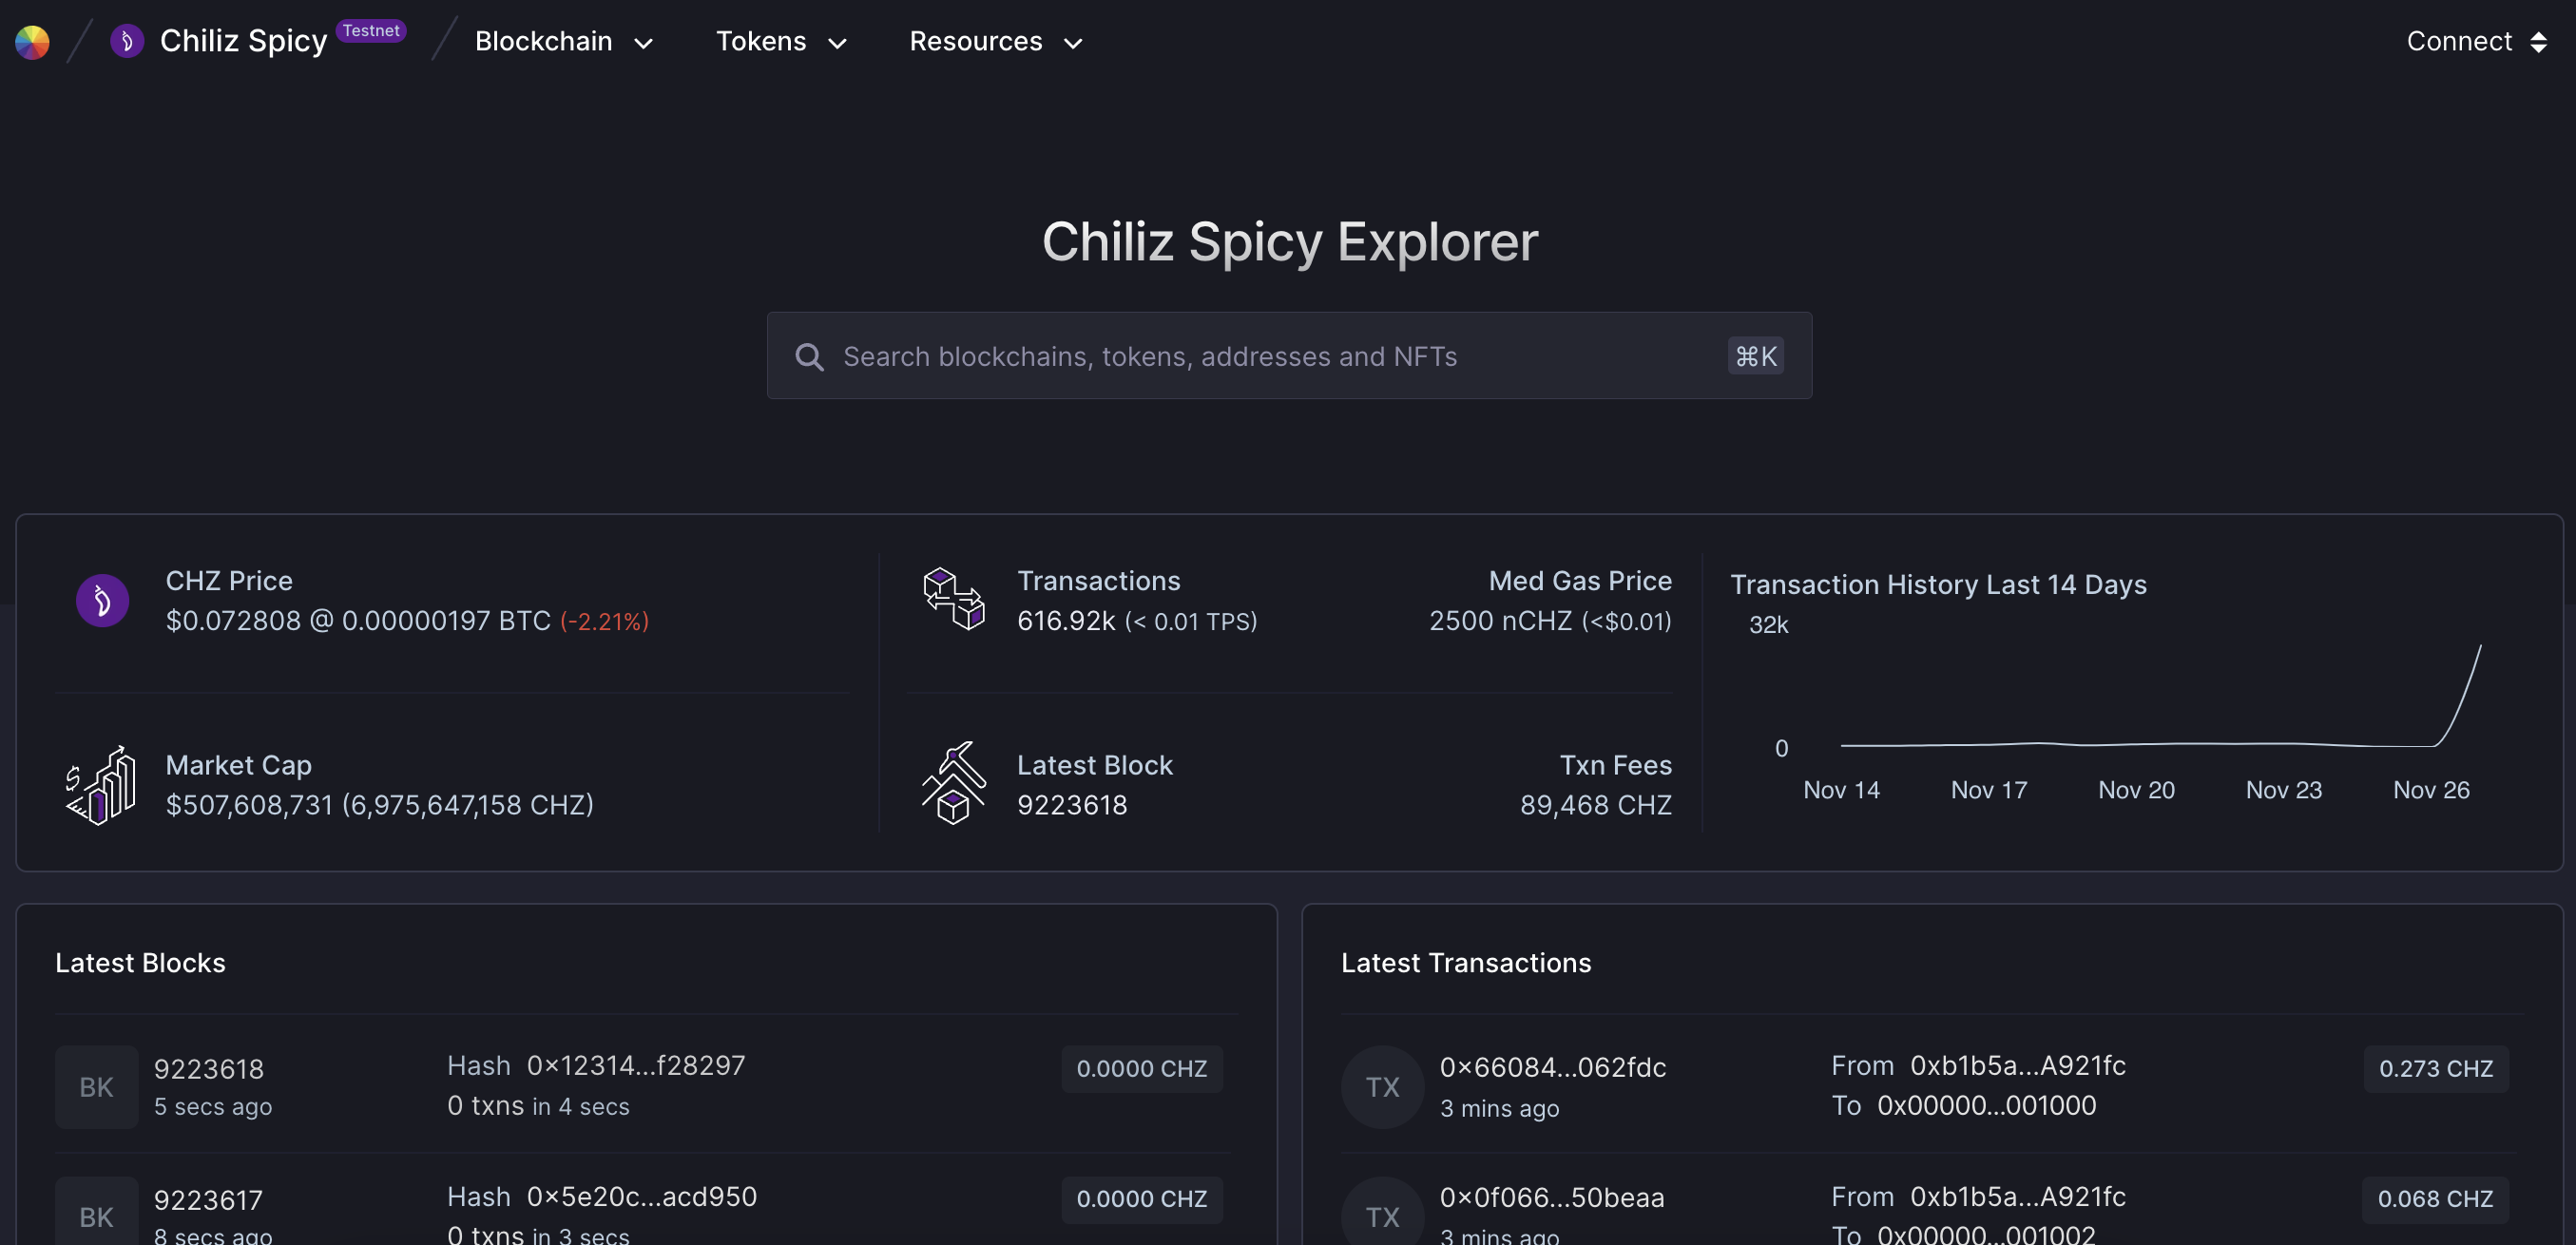Click latest block number 9223618 in stats

[1071, 805]
